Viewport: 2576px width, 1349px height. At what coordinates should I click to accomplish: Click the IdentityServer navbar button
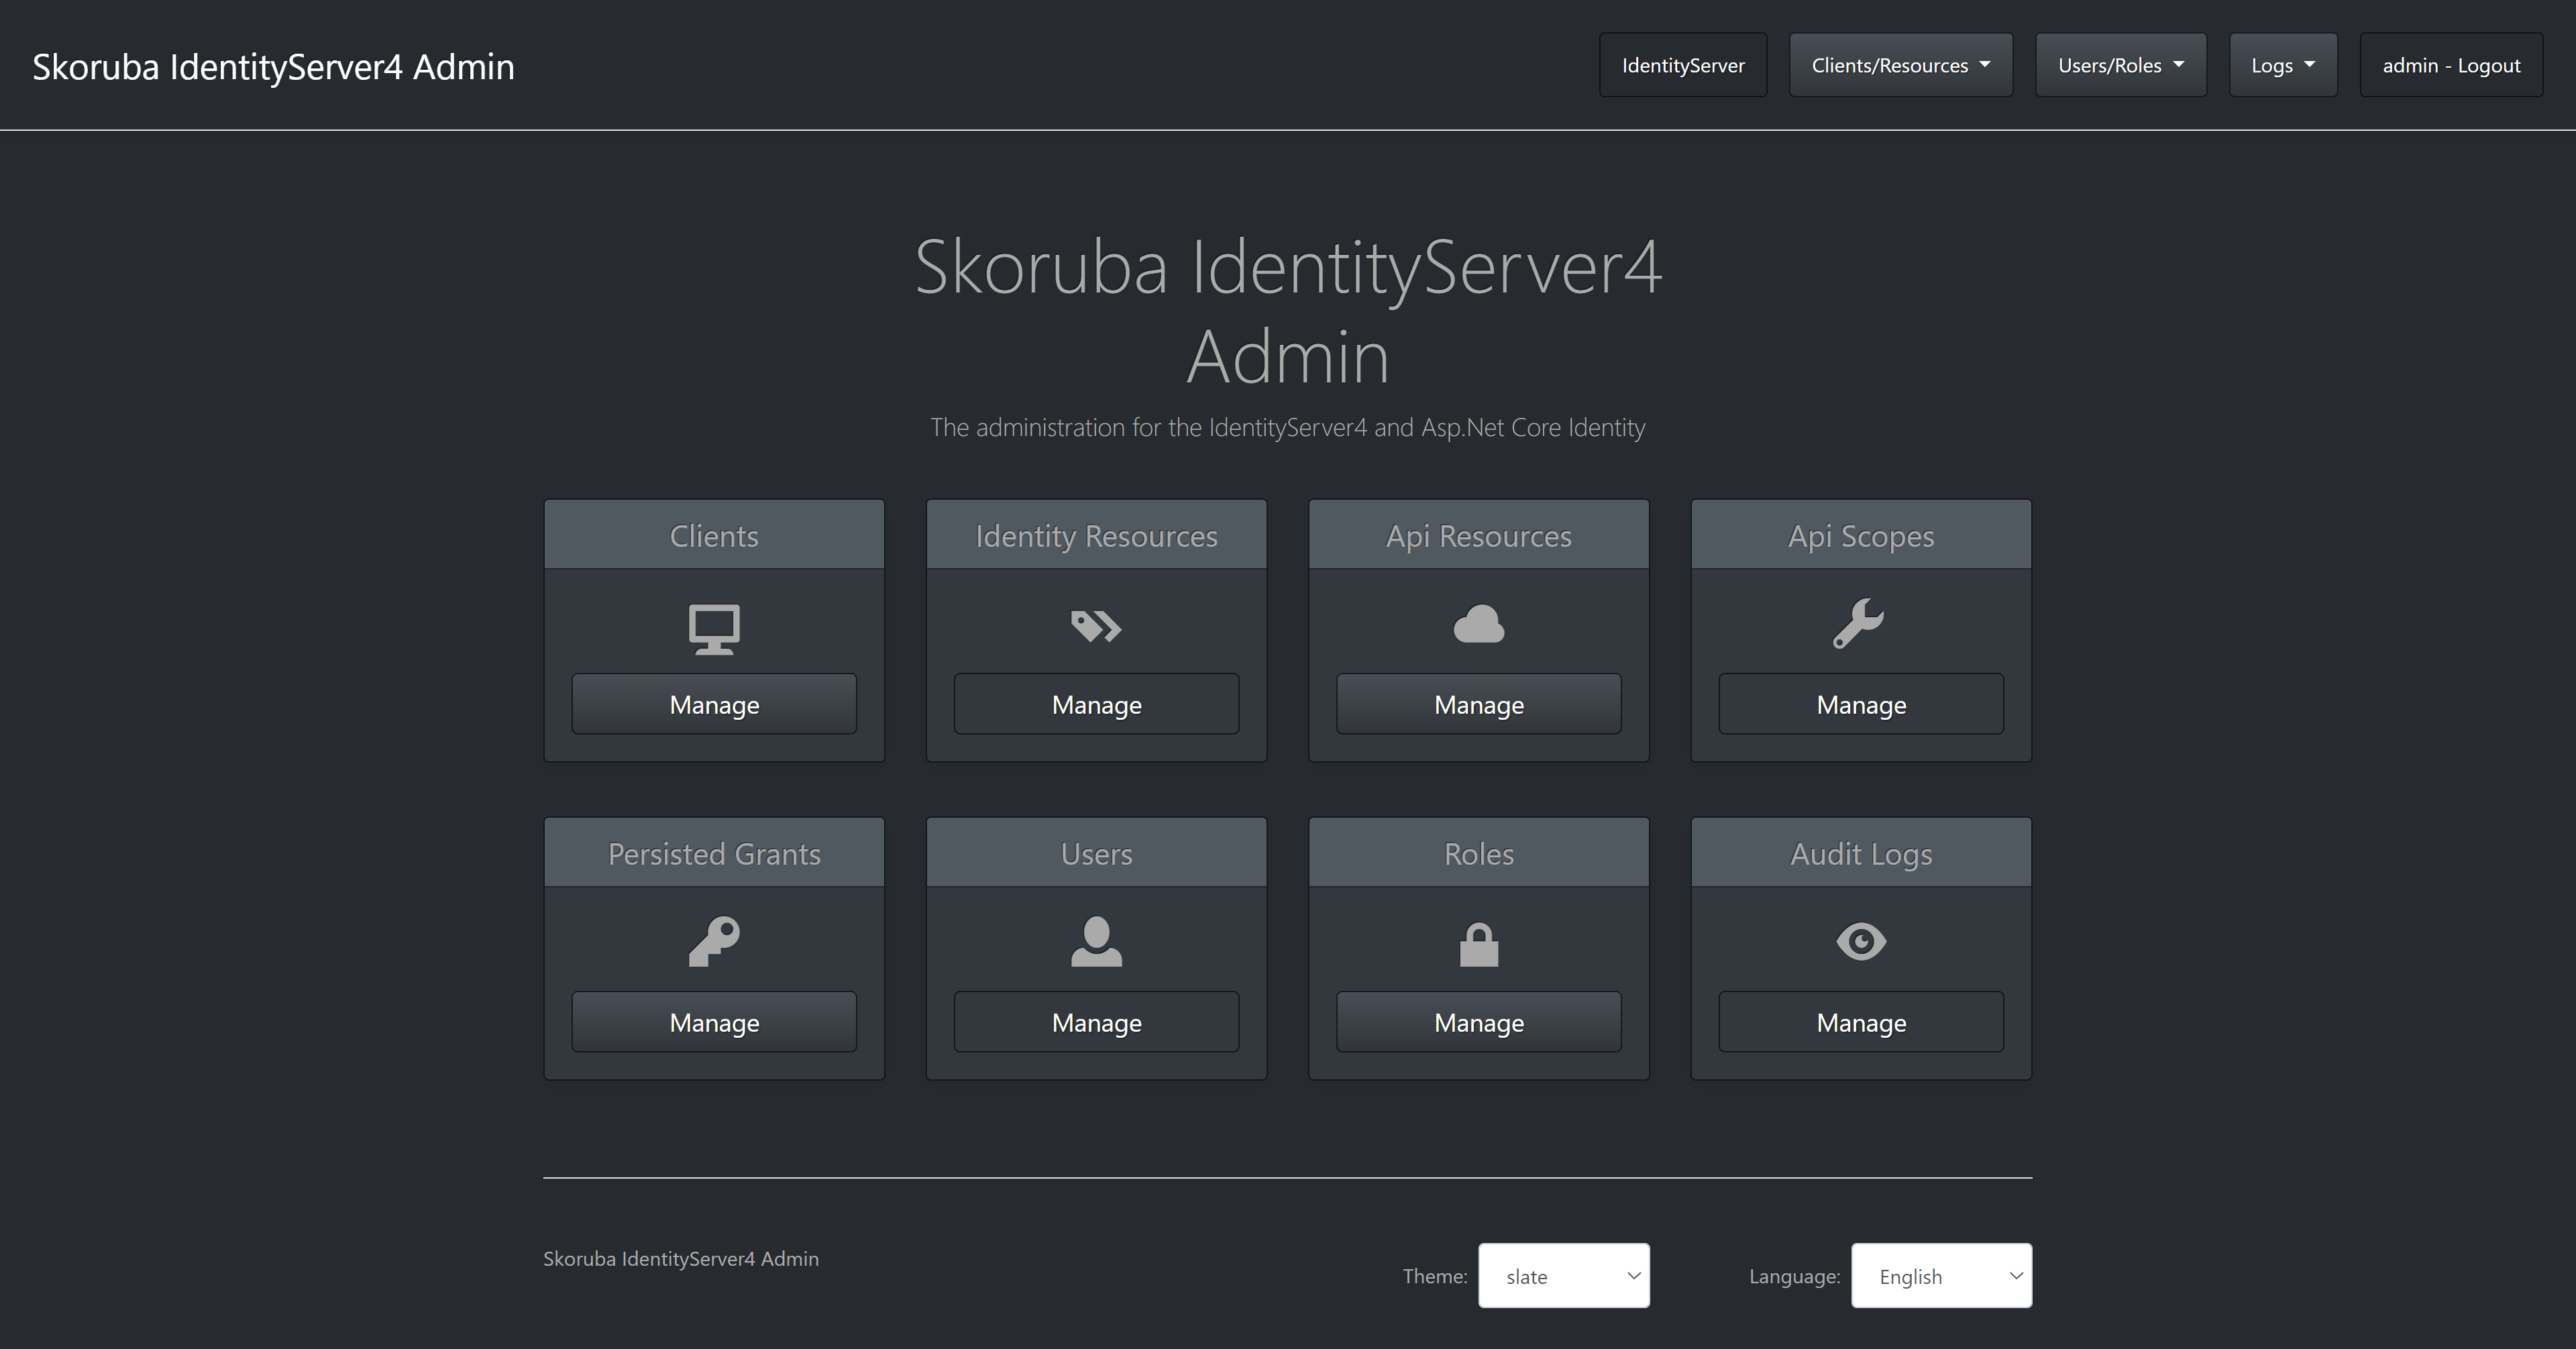tap(1682, 65)
